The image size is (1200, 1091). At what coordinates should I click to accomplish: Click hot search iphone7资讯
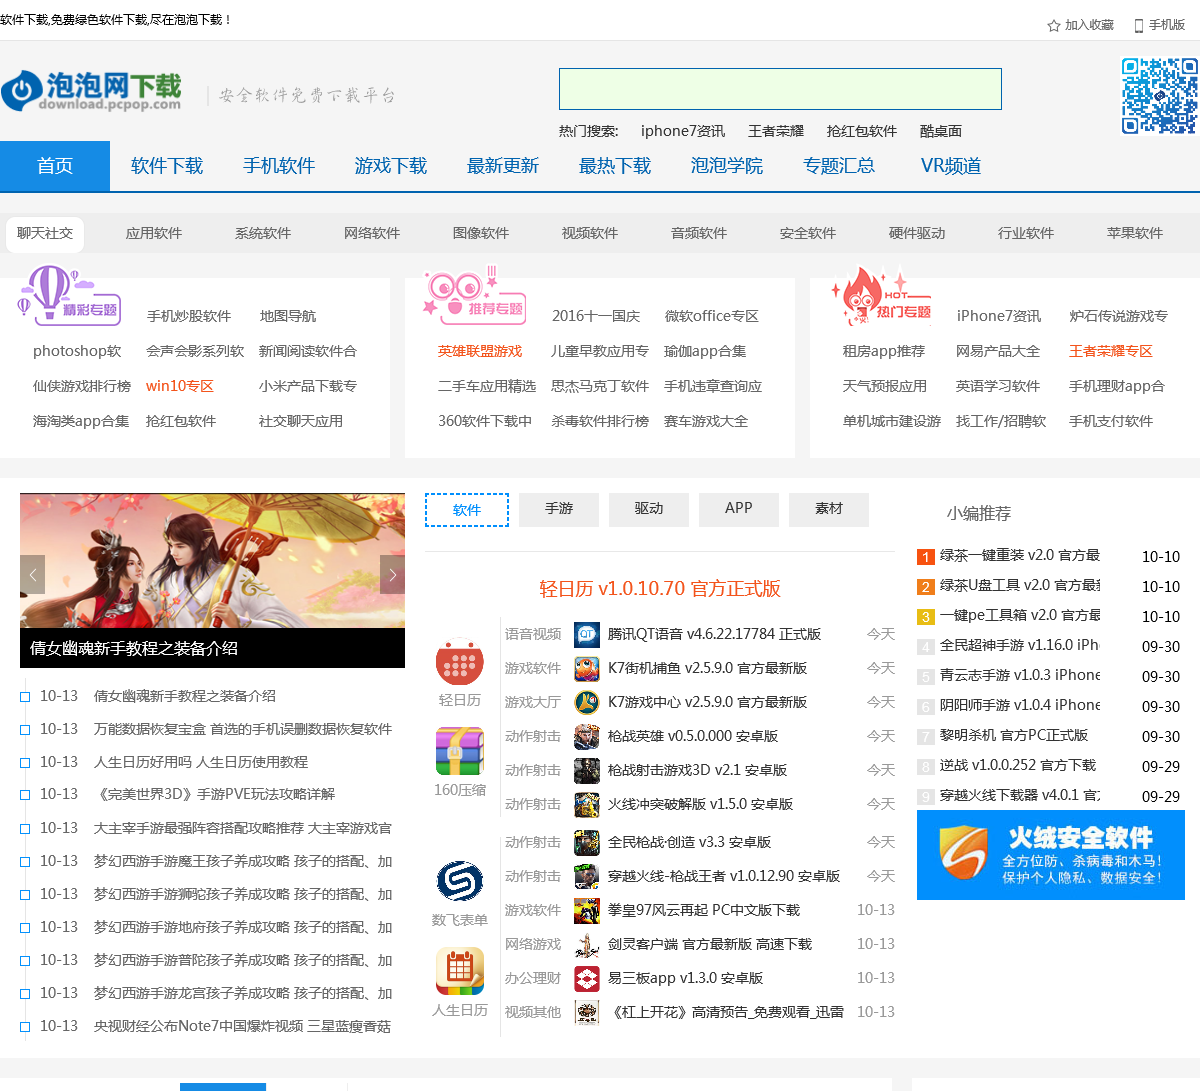pyautogui.click(x=683, y=131)
